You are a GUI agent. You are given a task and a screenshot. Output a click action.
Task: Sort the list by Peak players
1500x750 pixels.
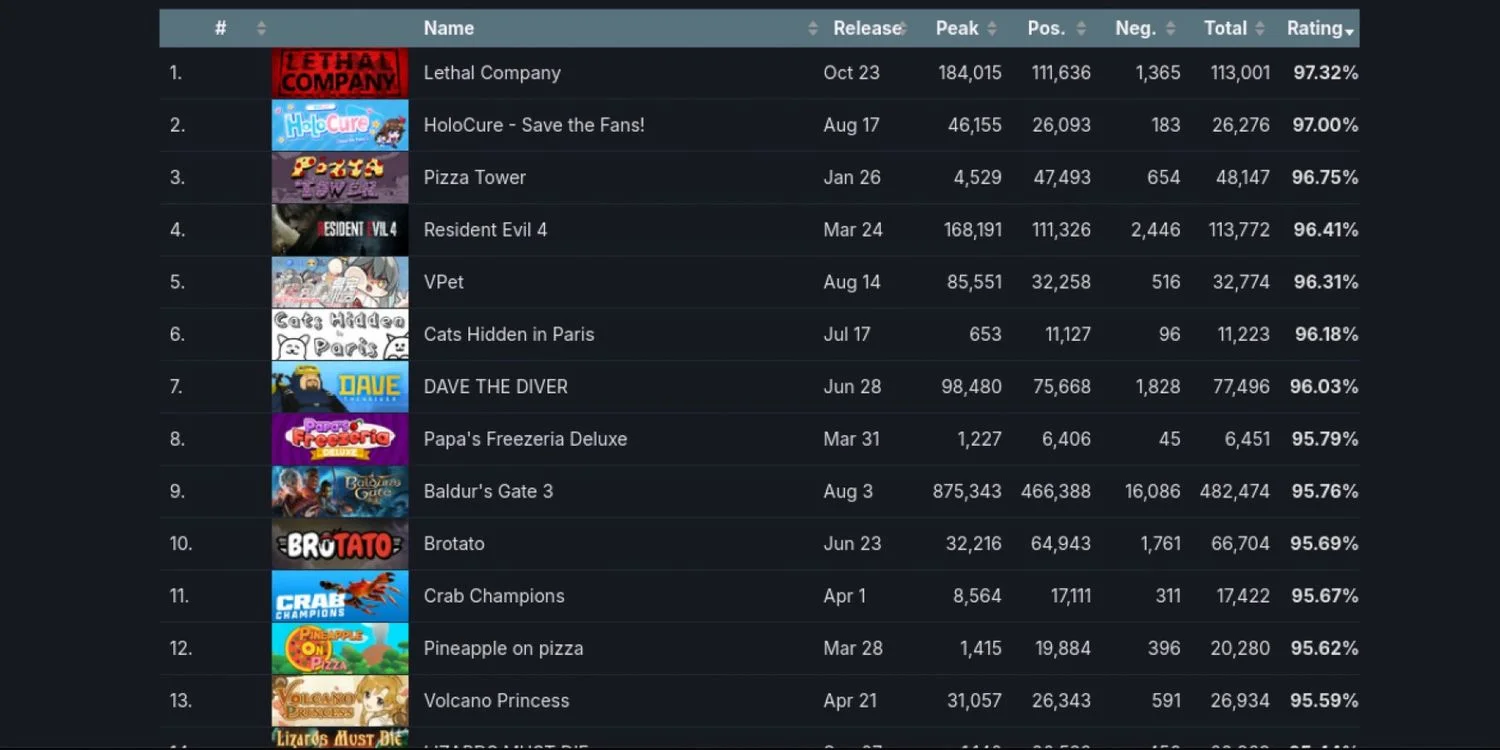coord(957,28)
